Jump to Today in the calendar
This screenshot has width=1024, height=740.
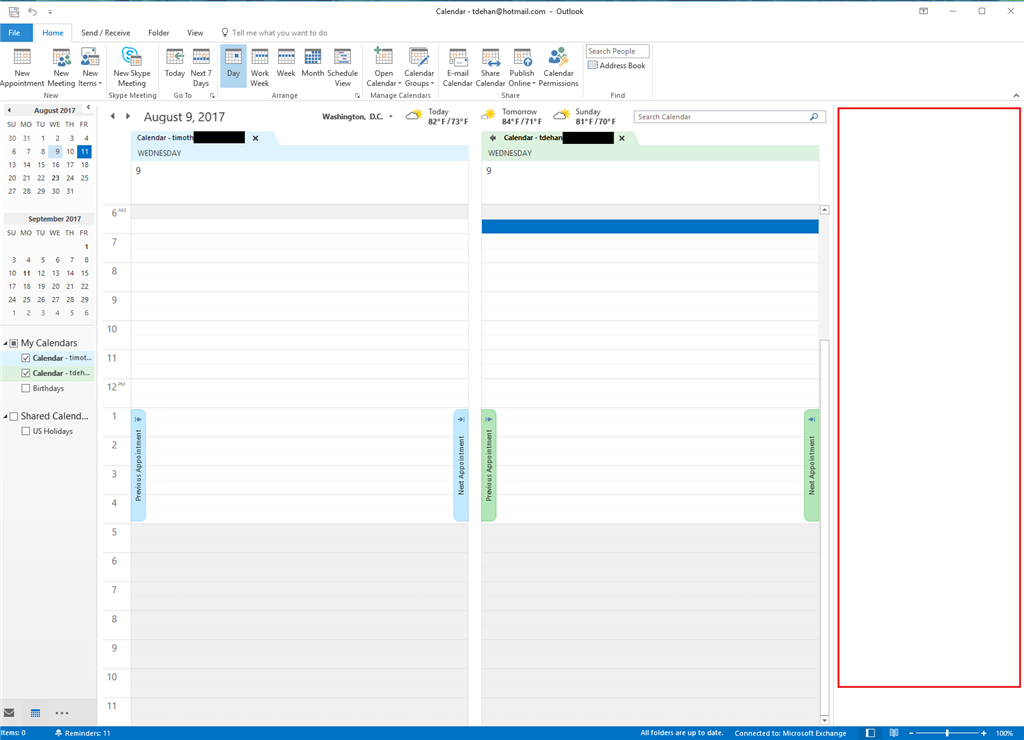click(x=174, y=66)
